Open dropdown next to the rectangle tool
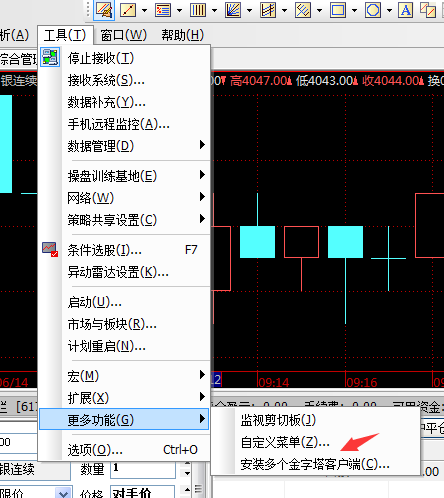 [x=354, y=10]
